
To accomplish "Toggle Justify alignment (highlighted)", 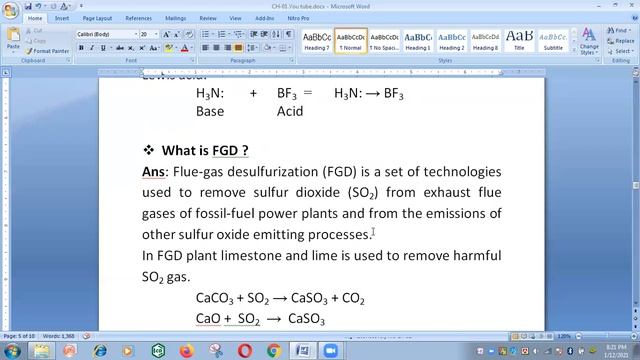I will (x=238, y=48).
